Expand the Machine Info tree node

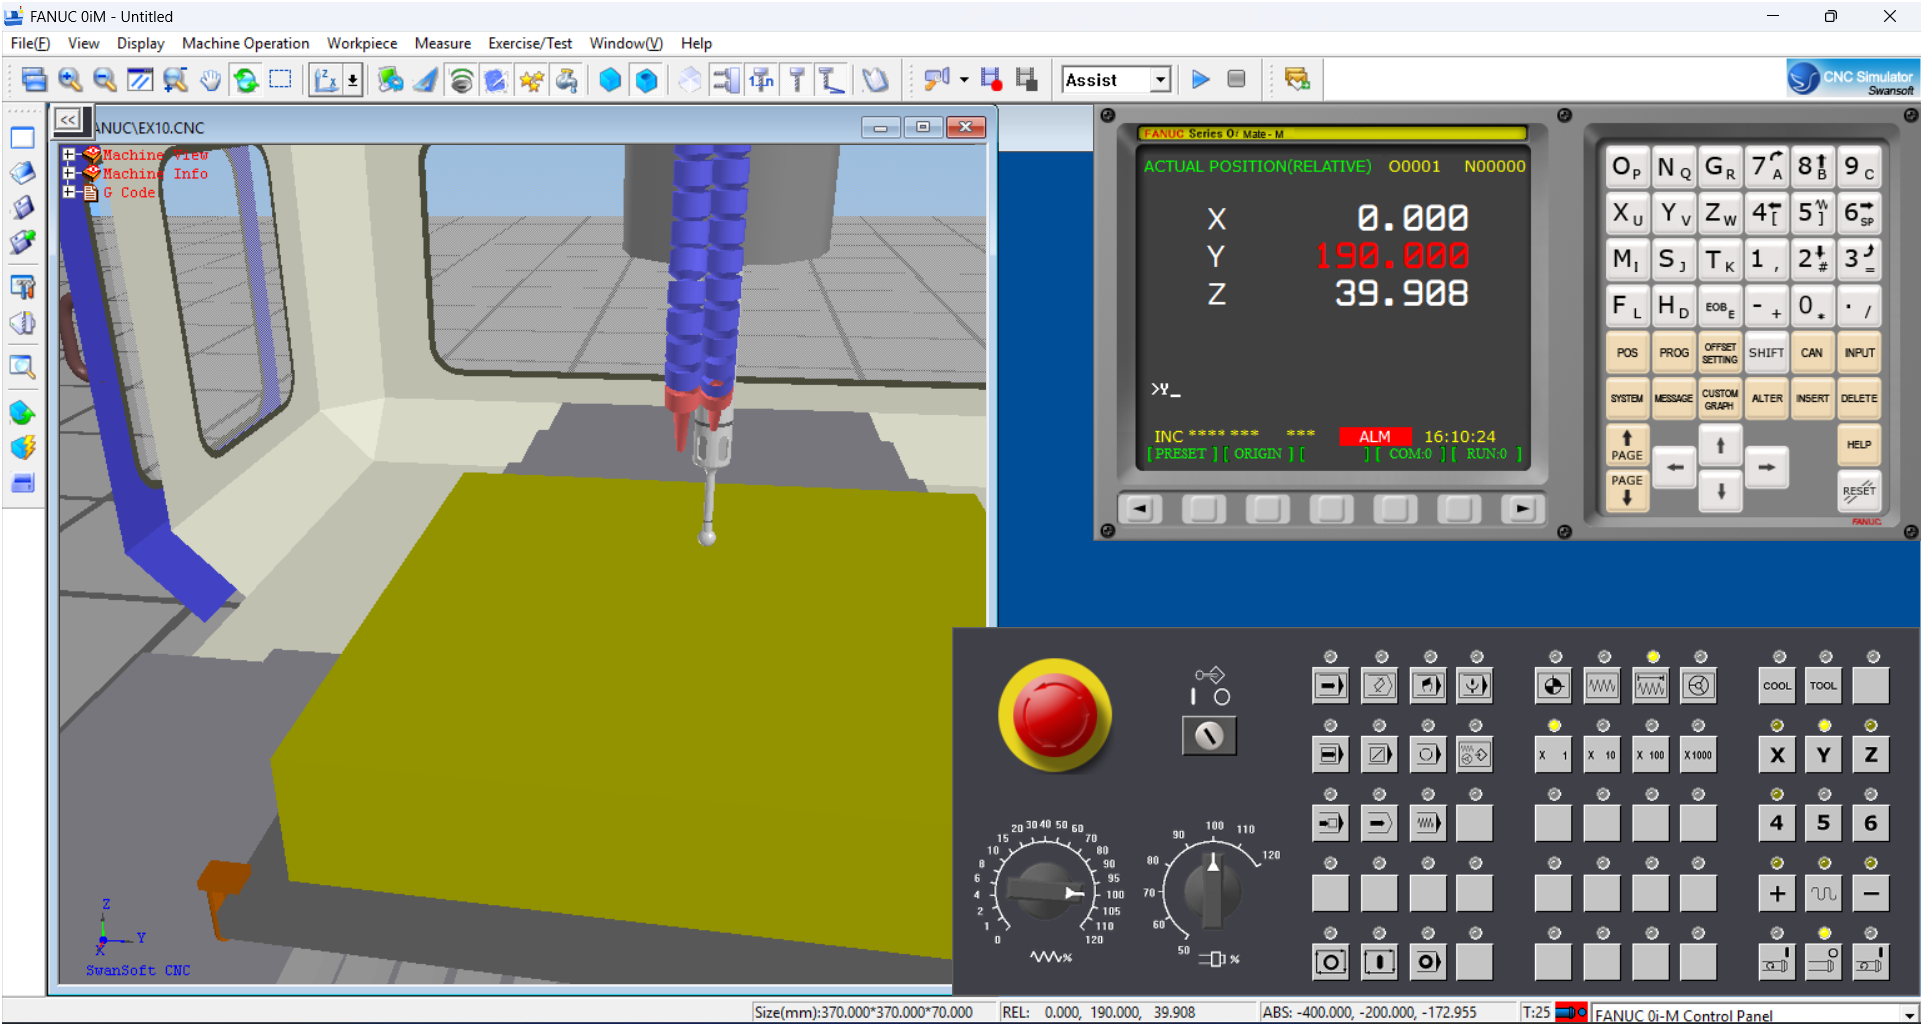(x=69, y=173)
